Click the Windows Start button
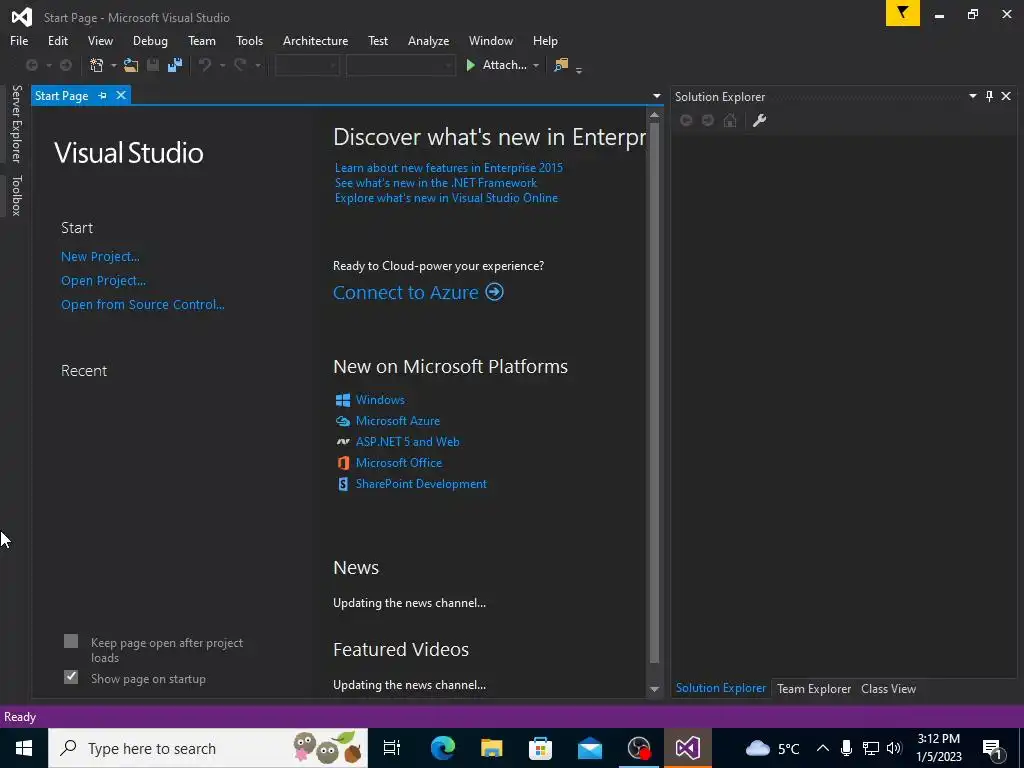 24,748
